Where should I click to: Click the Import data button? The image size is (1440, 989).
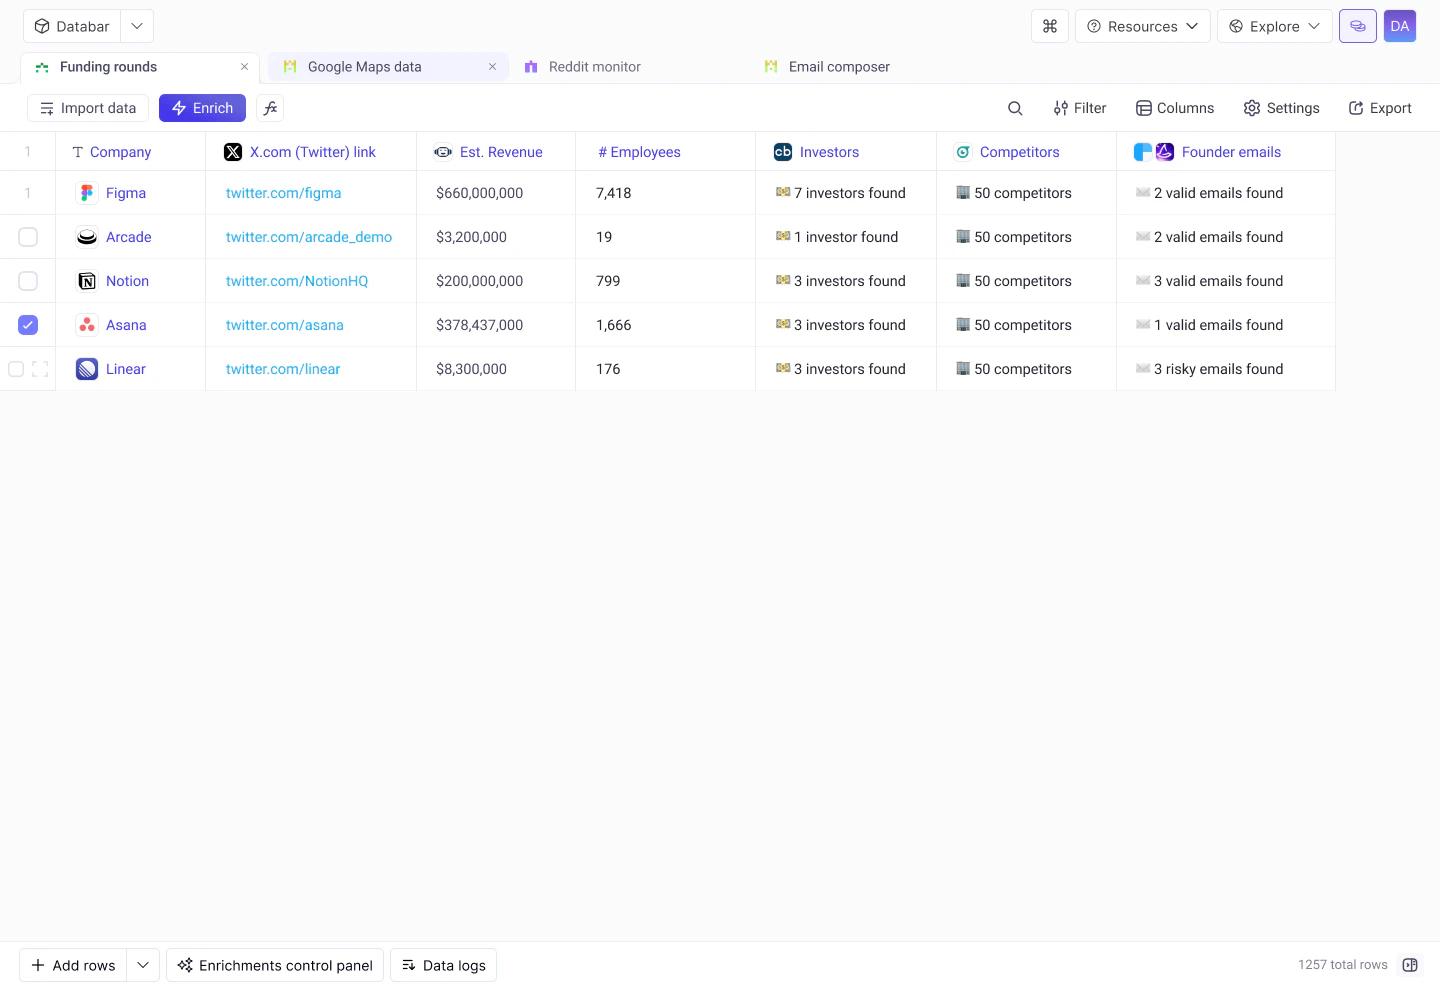(88, 108)
